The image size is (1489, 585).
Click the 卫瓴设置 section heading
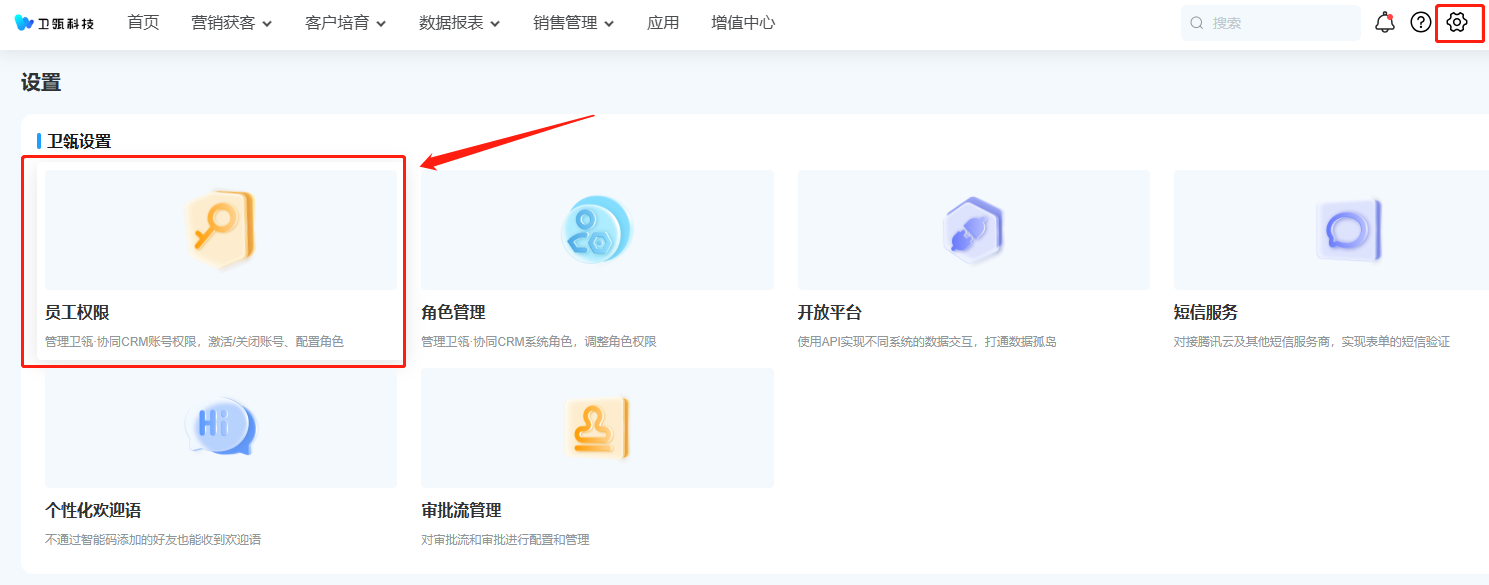click(x=79, y=141)
